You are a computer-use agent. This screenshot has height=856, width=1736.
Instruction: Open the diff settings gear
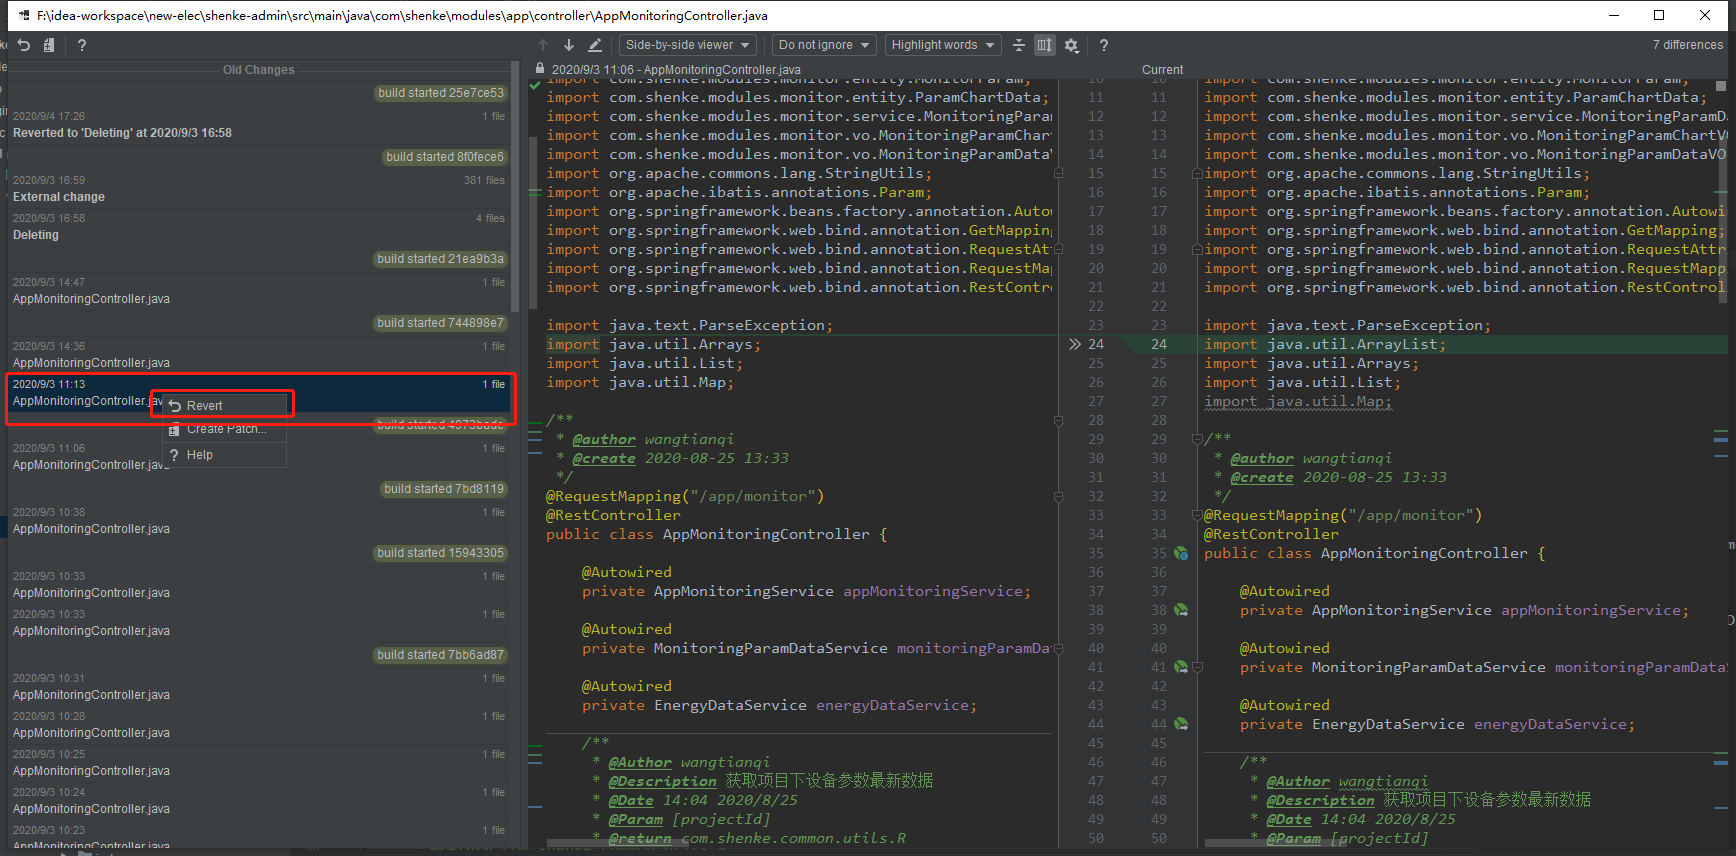click(x=1071, y=45)
